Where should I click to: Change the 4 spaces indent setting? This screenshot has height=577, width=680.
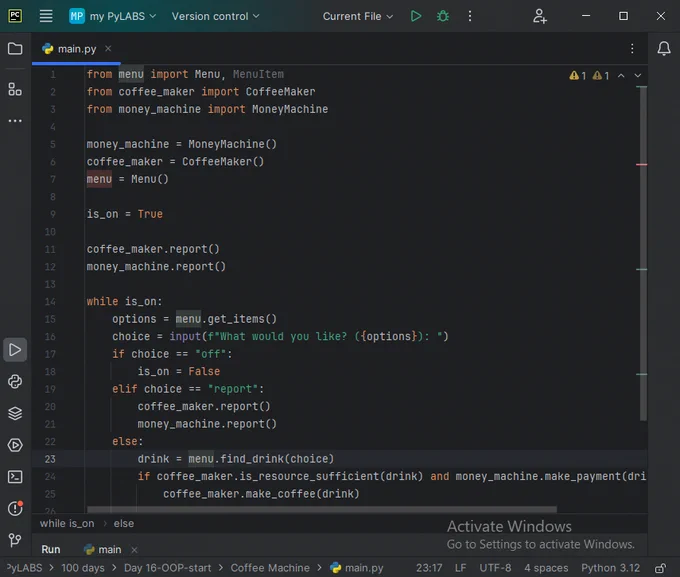pyautogui.click(x=546, y=568)
